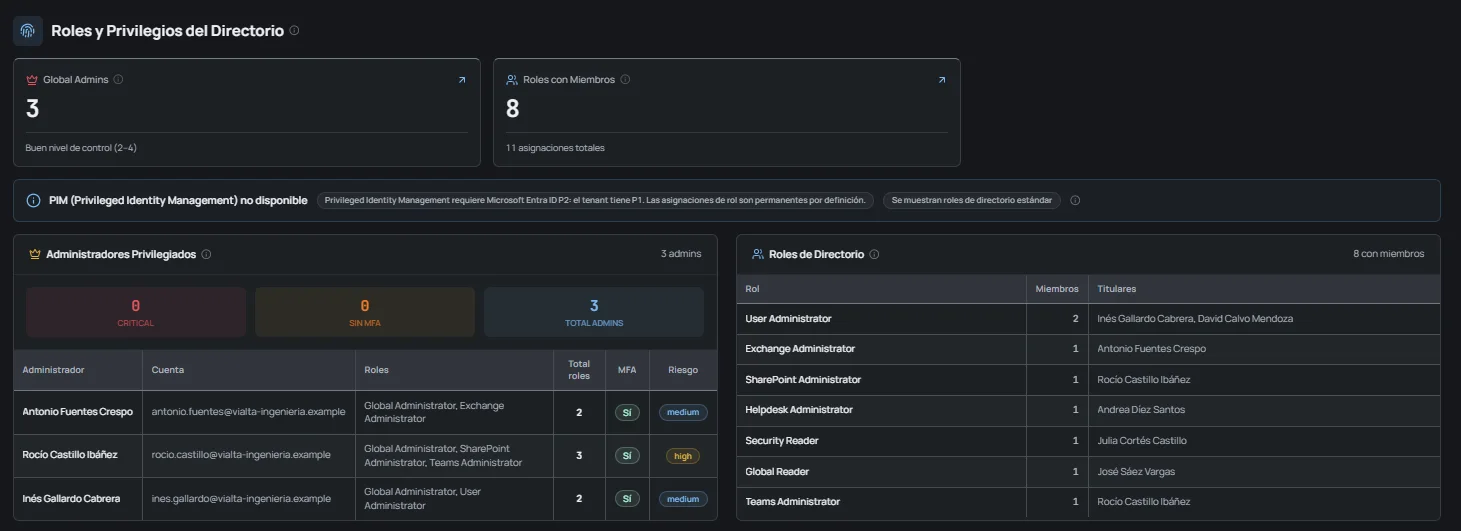The width and height of the screenshot is (1461, 531).
Task: Click the 'high' risk badge
Action: 683,456
